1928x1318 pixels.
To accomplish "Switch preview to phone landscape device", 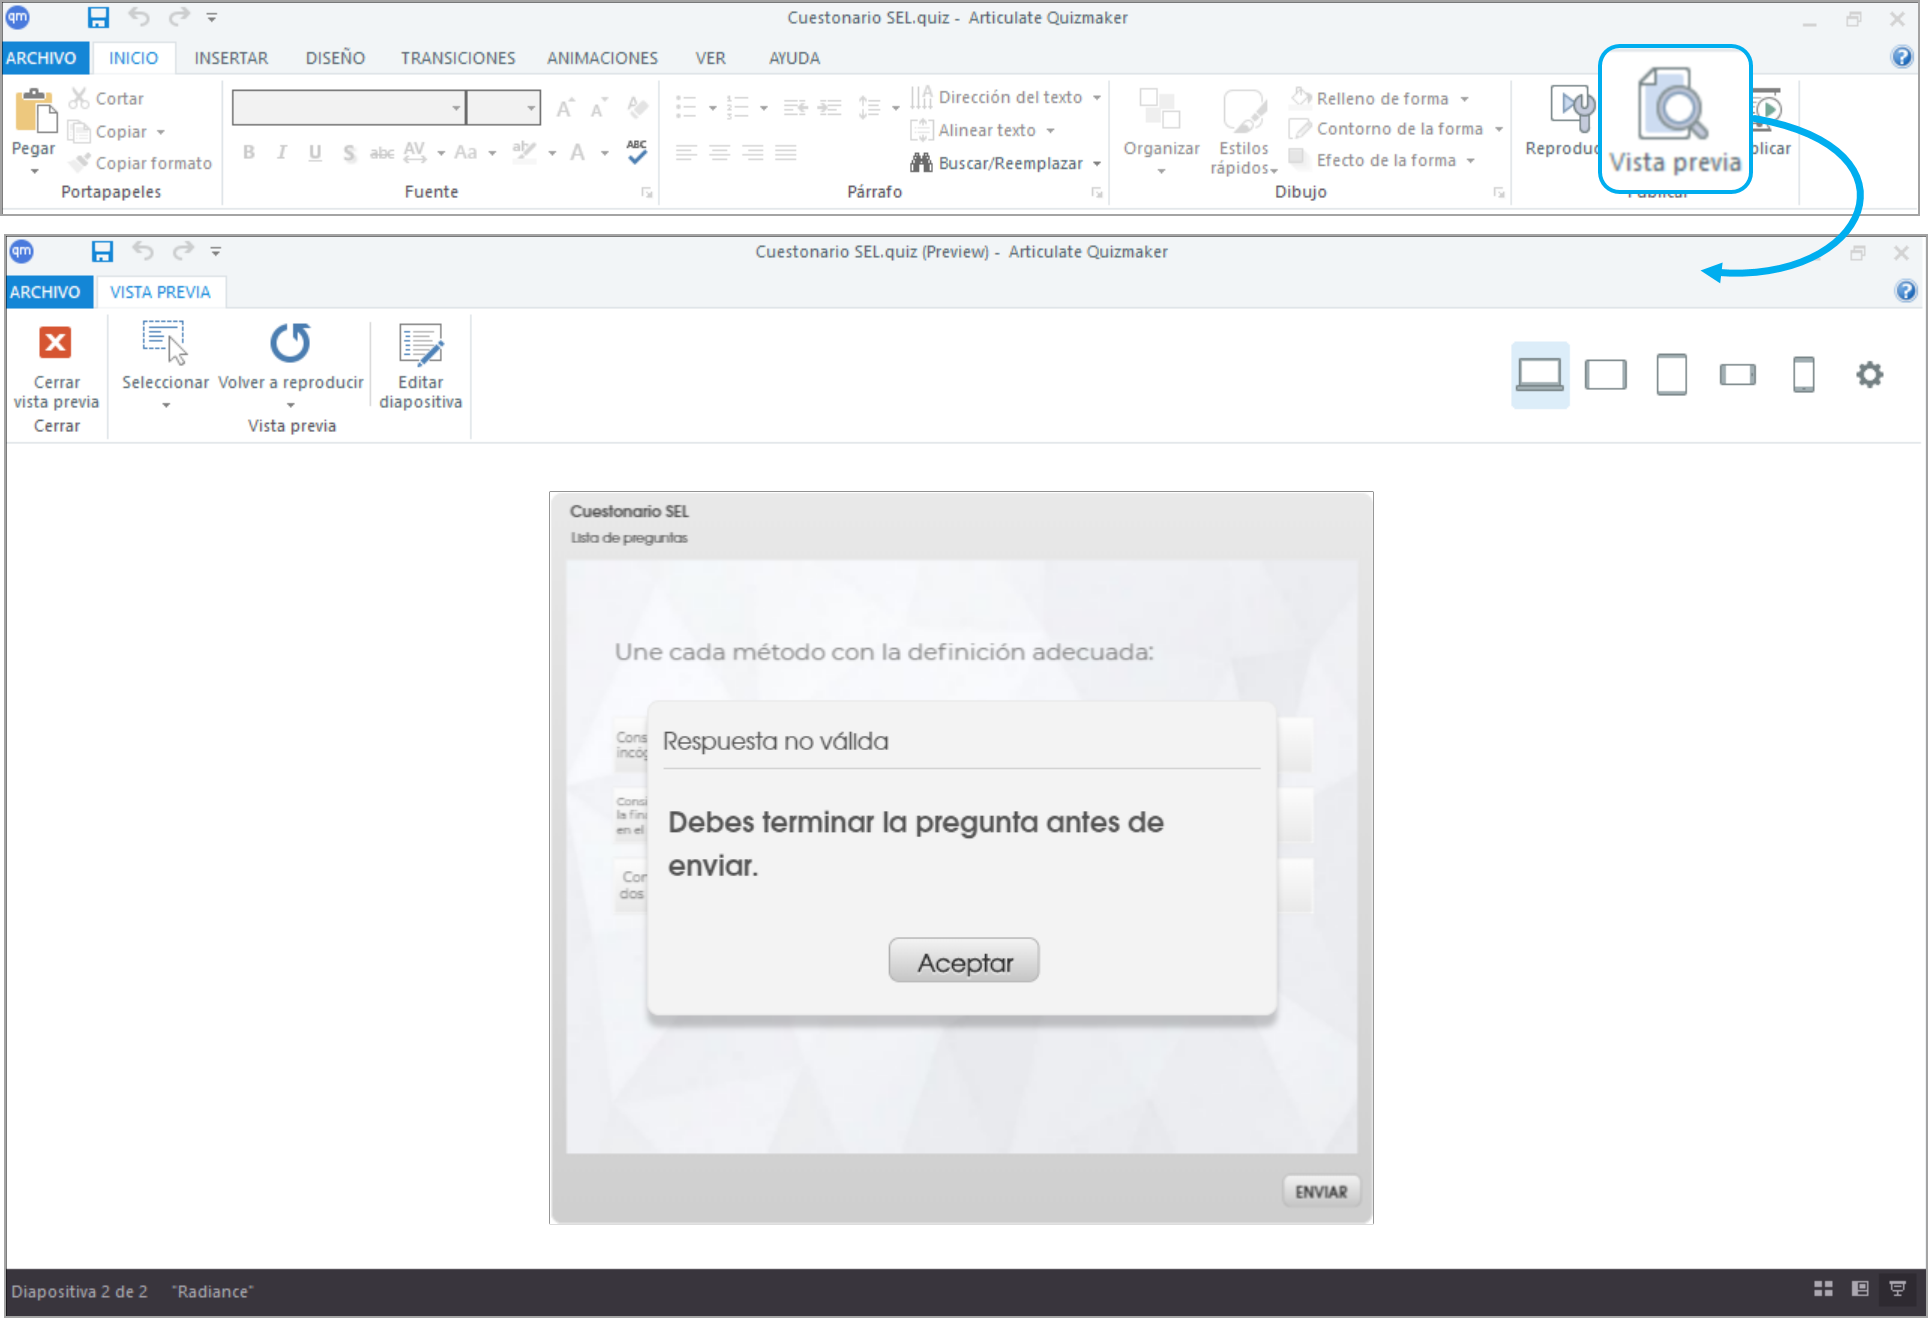I will point(1738,375).
